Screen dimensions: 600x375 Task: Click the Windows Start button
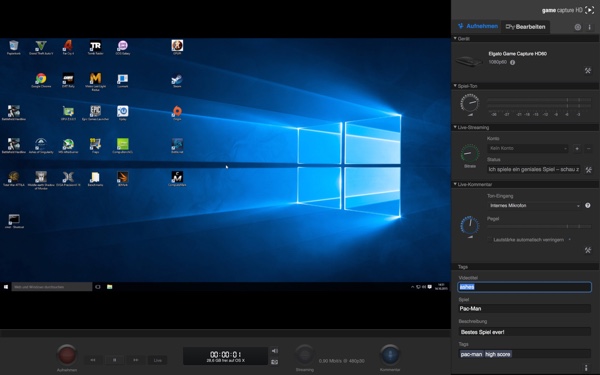tap(6, 287)
